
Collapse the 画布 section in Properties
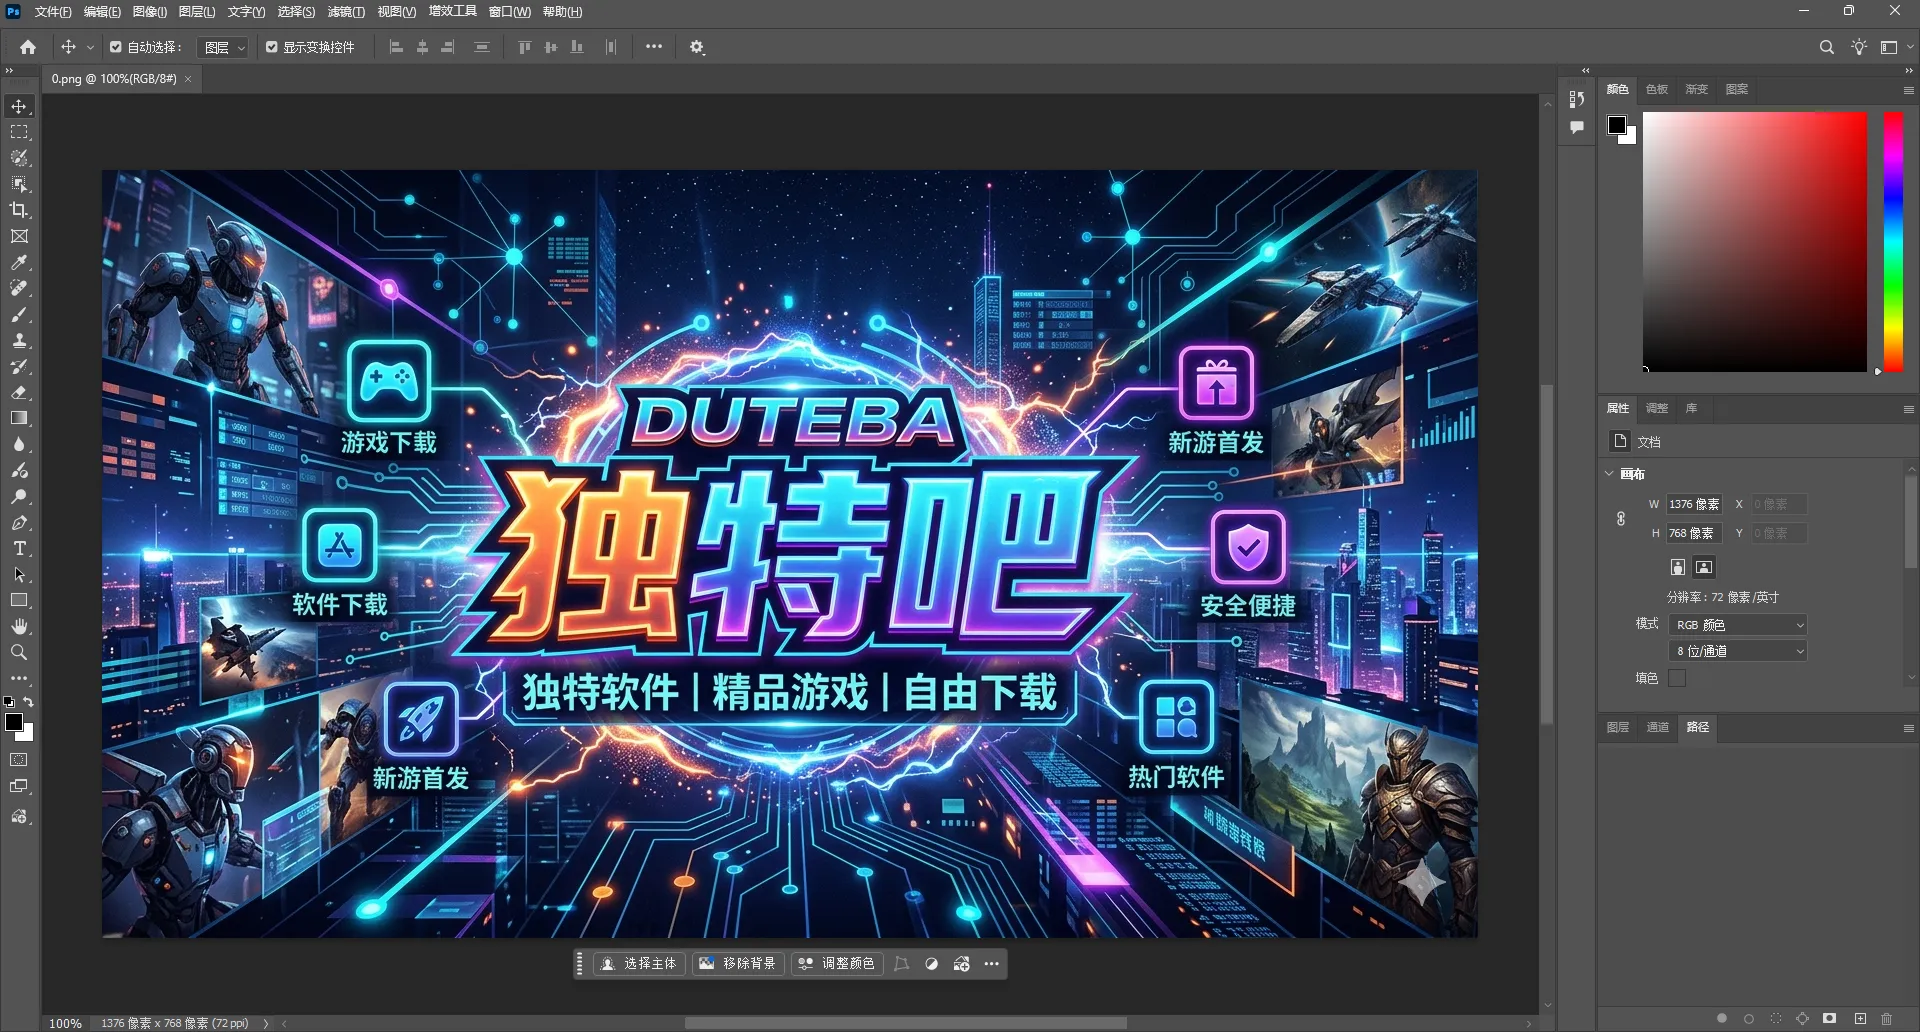tap(1609, 474)
